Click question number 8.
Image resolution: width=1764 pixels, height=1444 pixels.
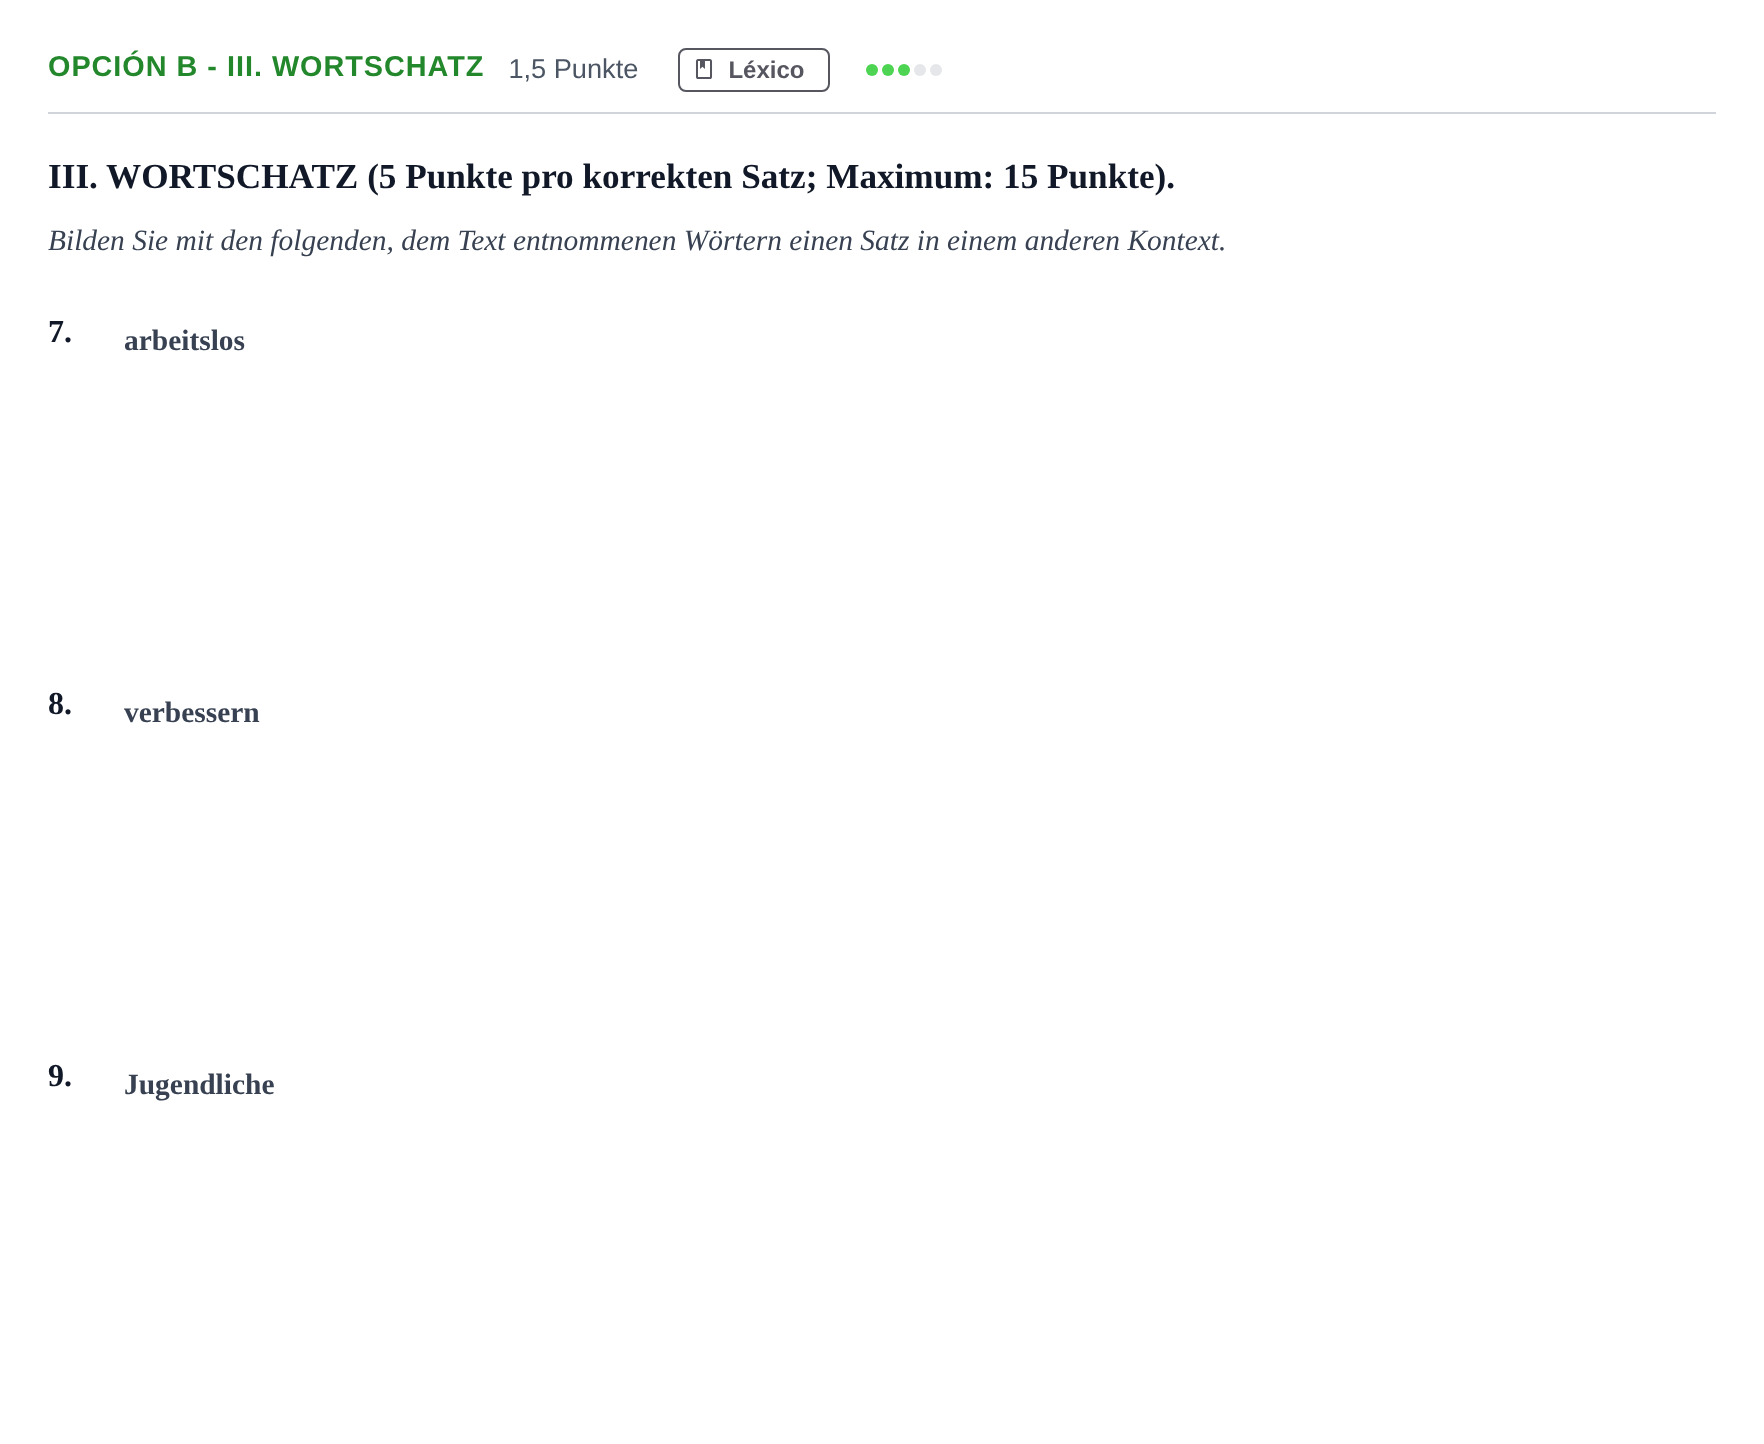pos(60,705)
